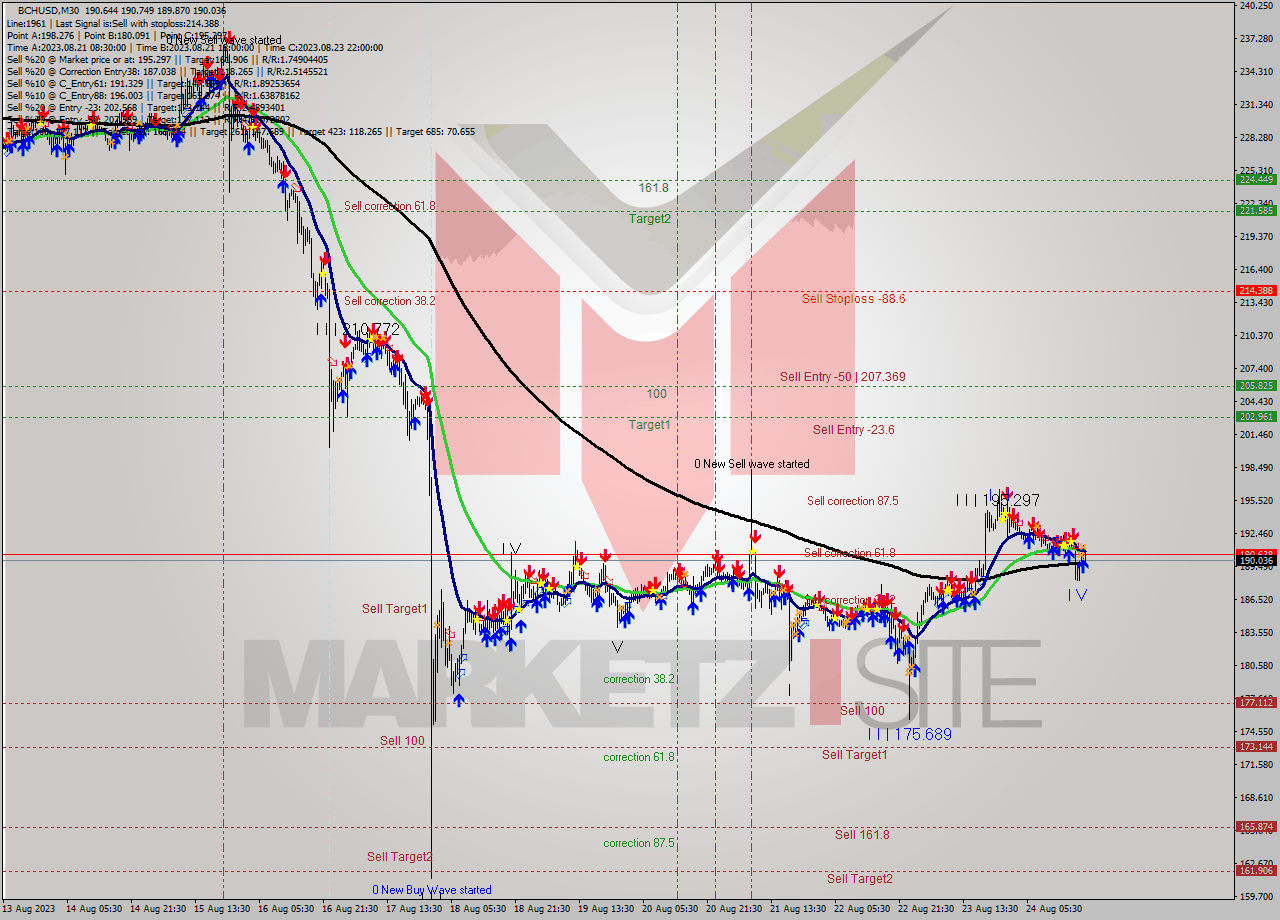Click the '24 Aug 05:30' time label
The height and width of the screenshot is (920, 1280).
(1055, 909)
